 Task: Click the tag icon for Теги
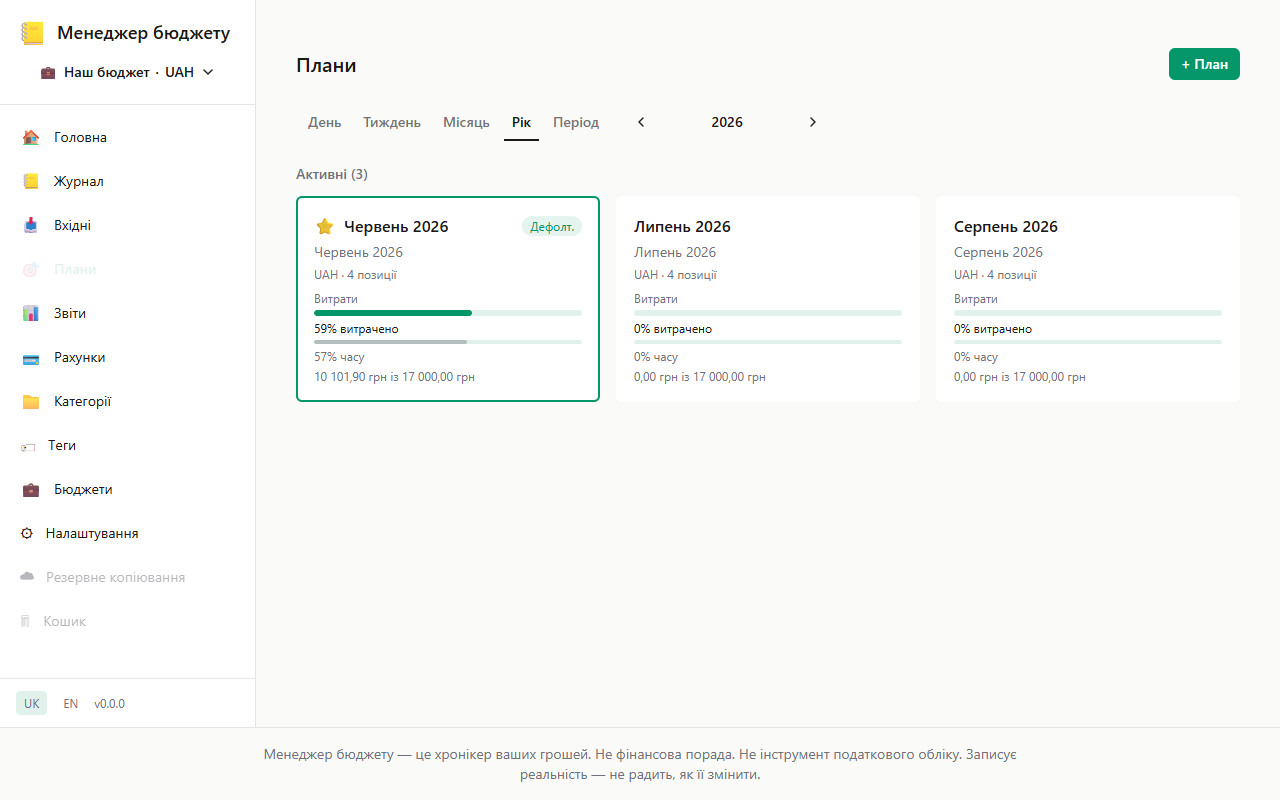(28, 446)
